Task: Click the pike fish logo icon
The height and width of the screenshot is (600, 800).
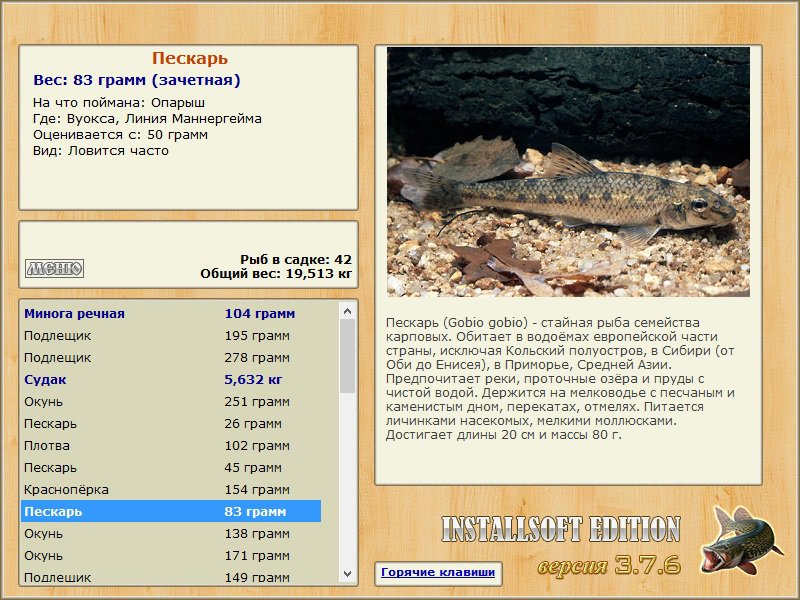Action: (x=742, y=539)
